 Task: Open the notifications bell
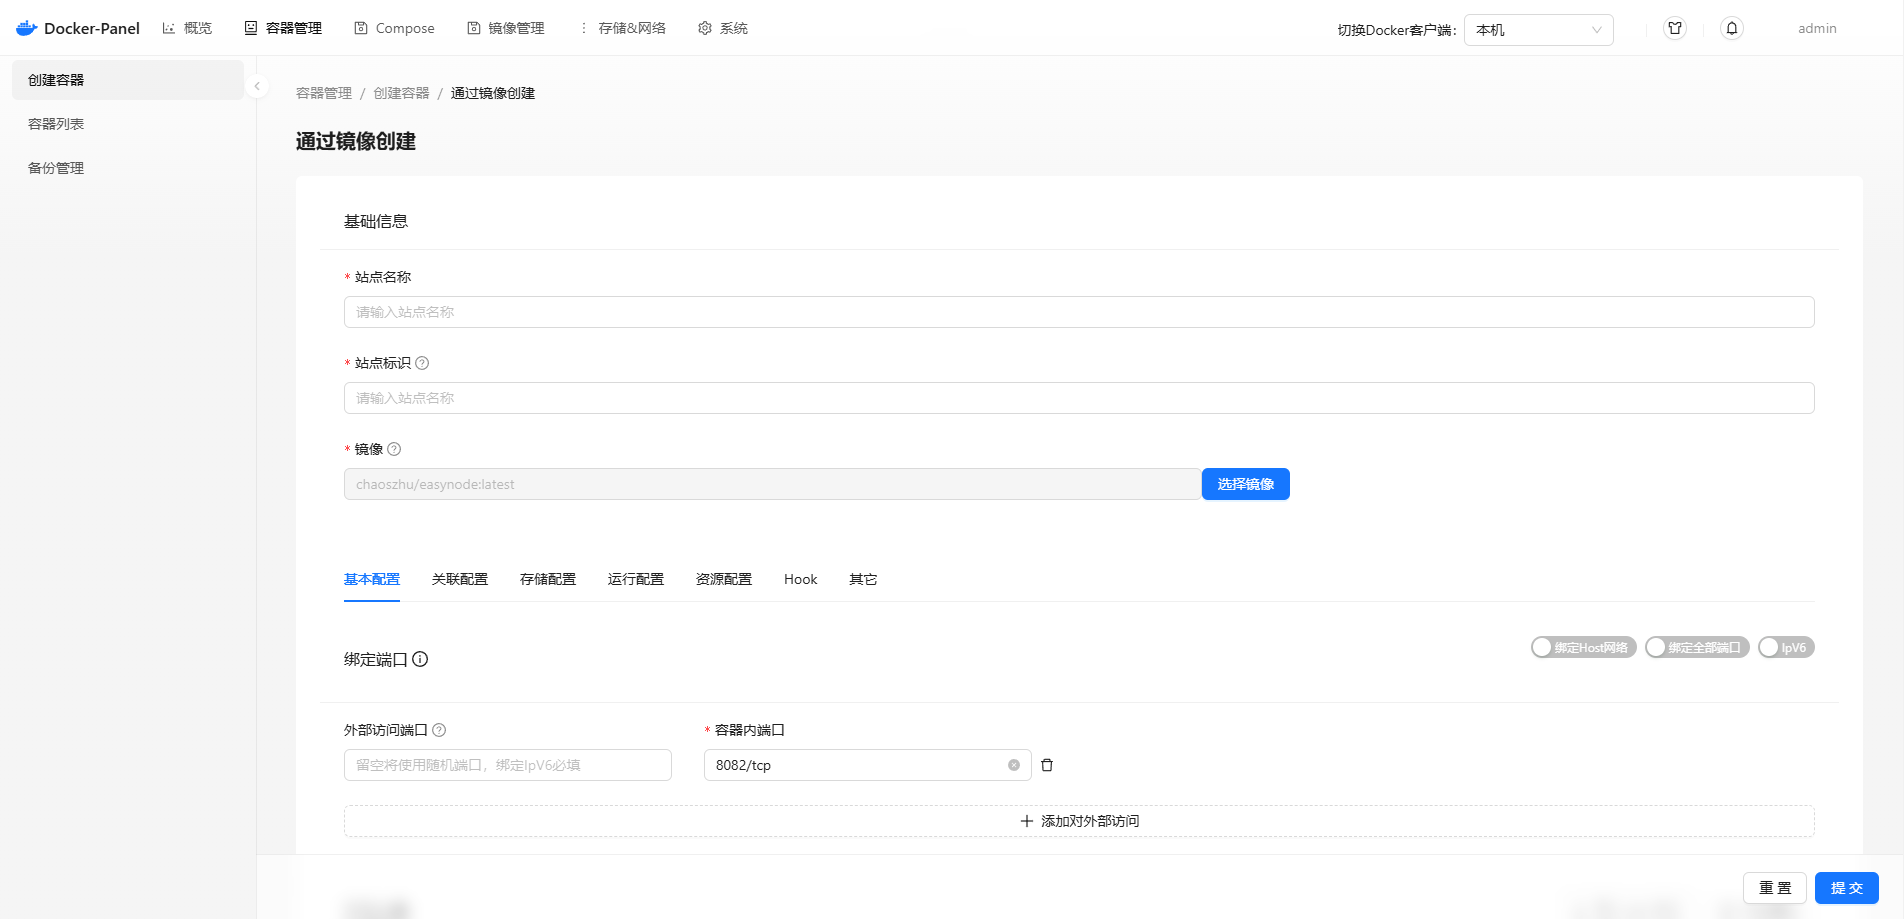pos(1732,28)
